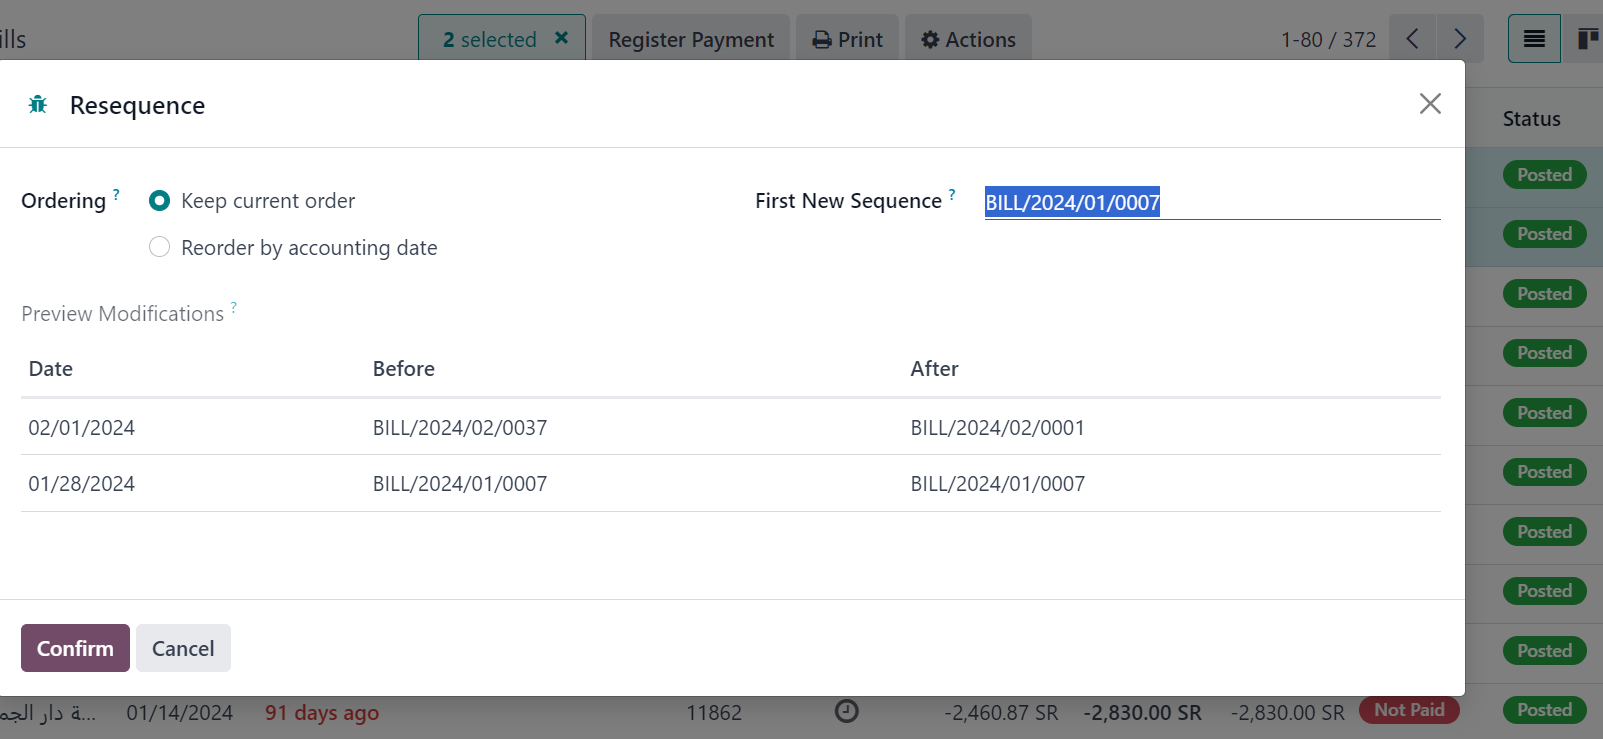
Task: Click the debug bug icon beside Resequence
Action: click(x=38, y=104)
